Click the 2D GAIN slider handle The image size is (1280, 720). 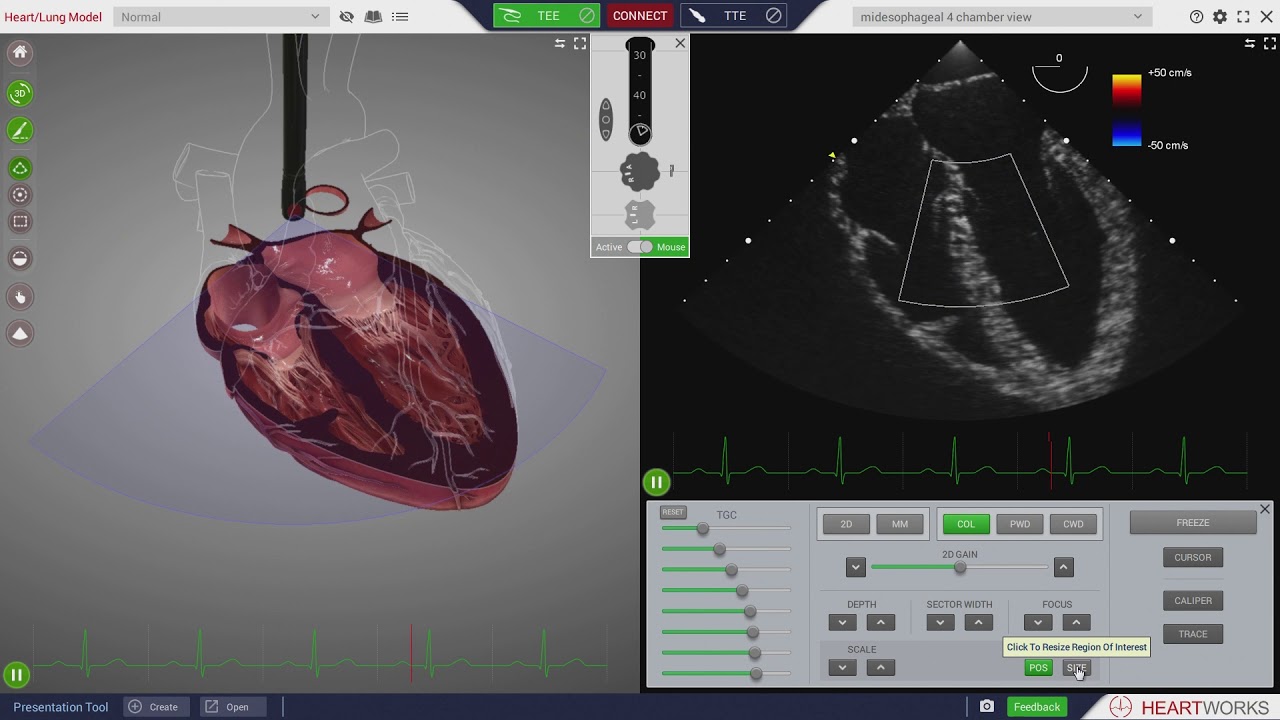[960, 567]
